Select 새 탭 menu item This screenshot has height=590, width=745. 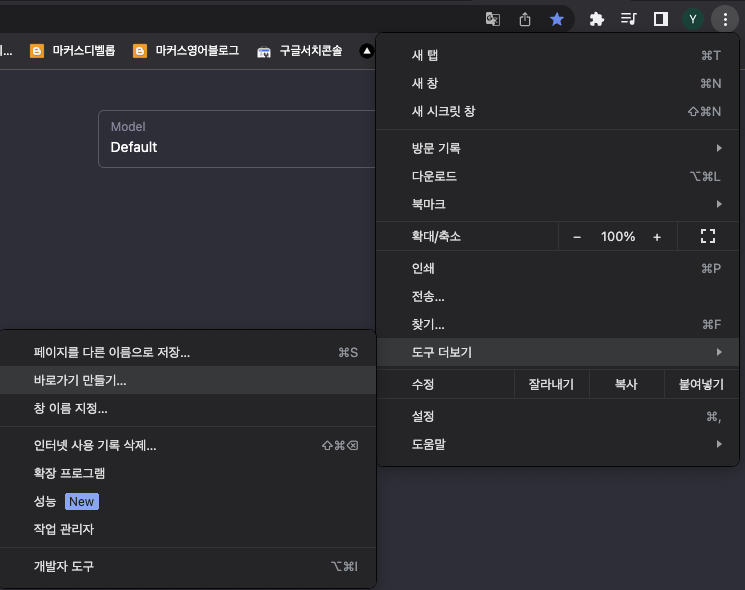click(558, 56)
